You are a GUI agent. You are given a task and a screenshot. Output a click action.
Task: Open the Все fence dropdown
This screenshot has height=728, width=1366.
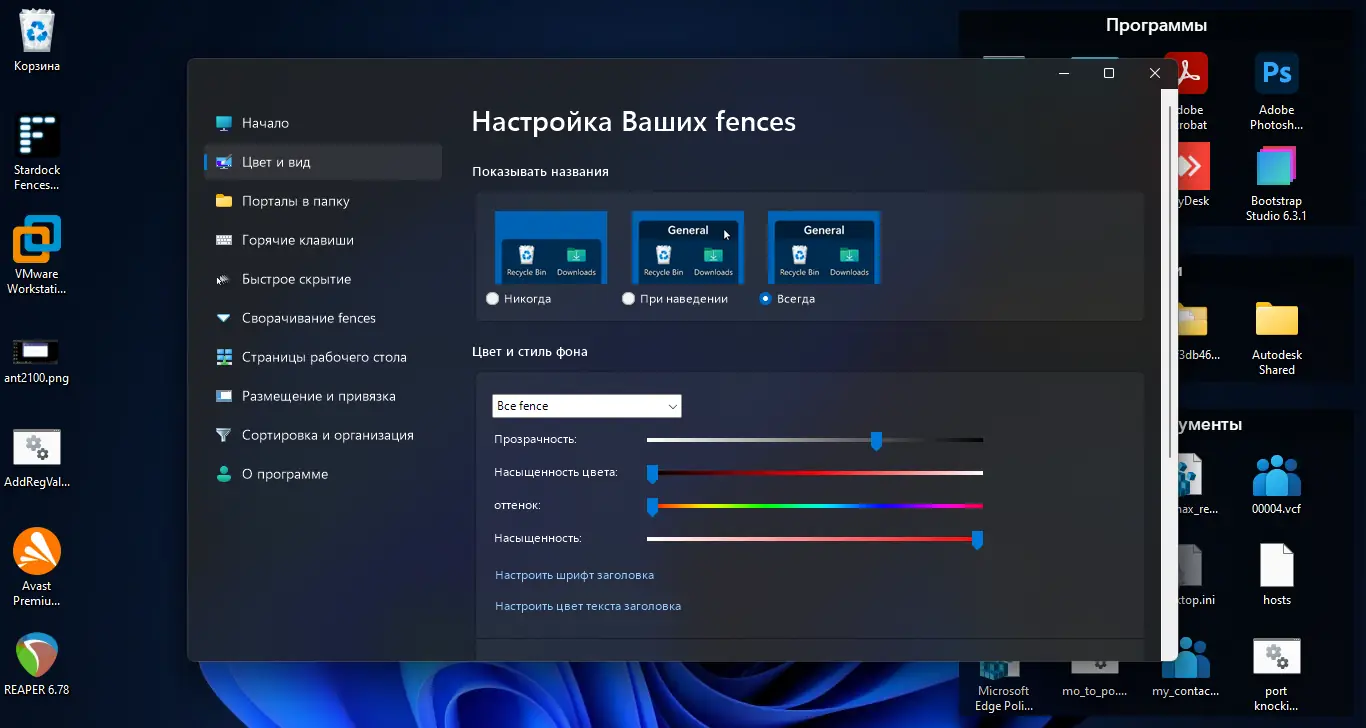tap(587, 406)
